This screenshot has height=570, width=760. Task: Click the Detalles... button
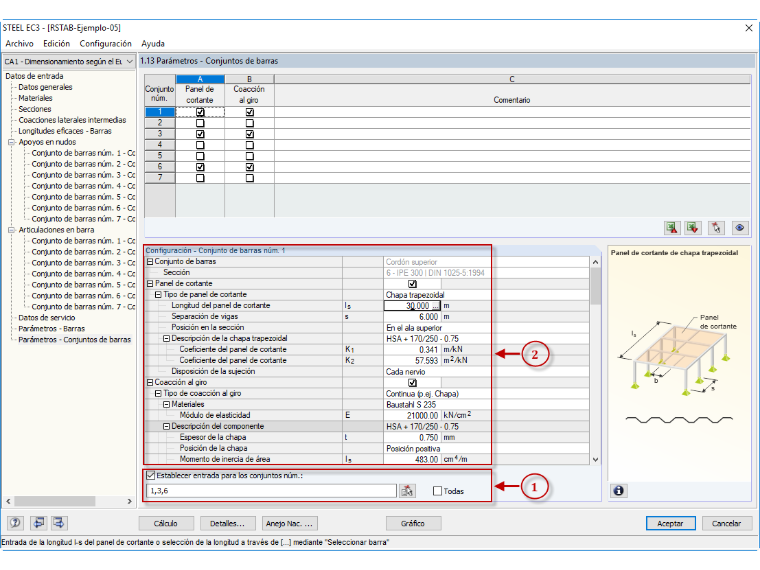[227, 523]
